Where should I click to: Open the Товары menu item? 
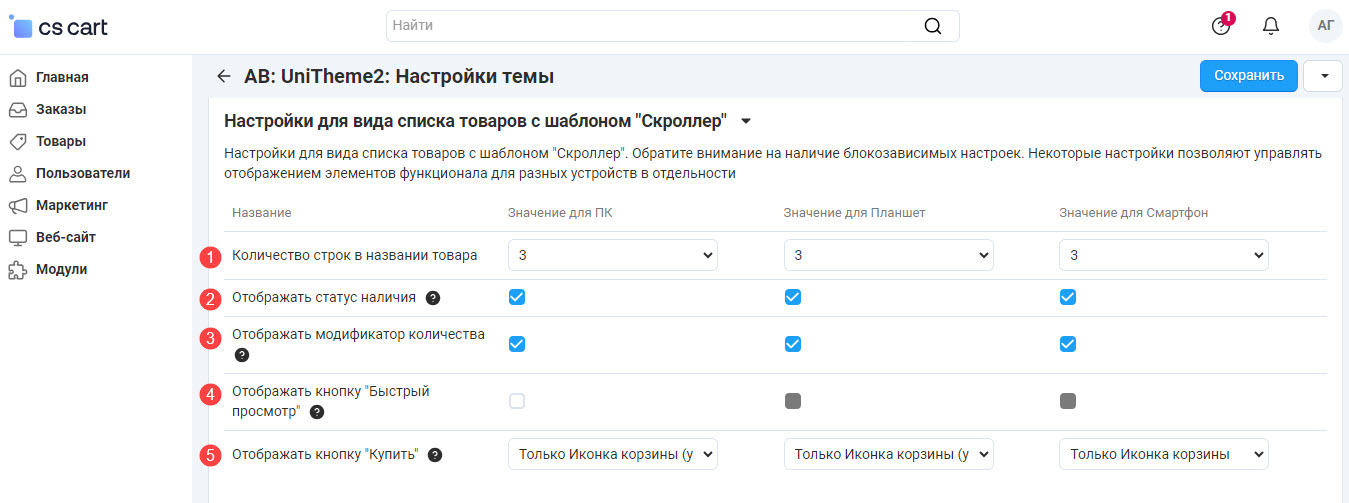60,141
